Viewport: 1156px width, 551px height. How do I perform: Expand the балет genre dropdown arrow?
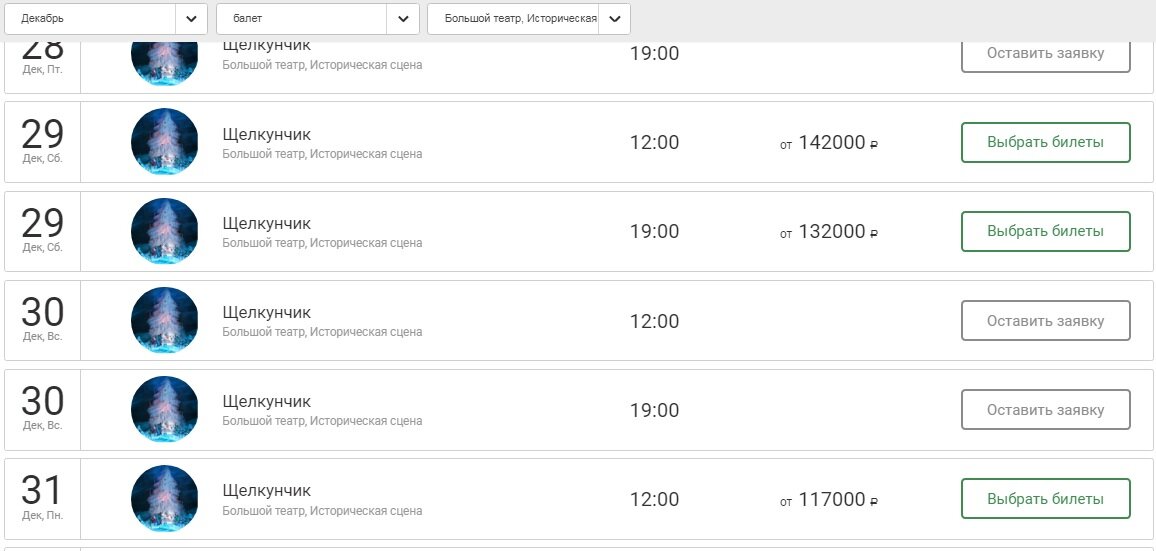point(402,19)
